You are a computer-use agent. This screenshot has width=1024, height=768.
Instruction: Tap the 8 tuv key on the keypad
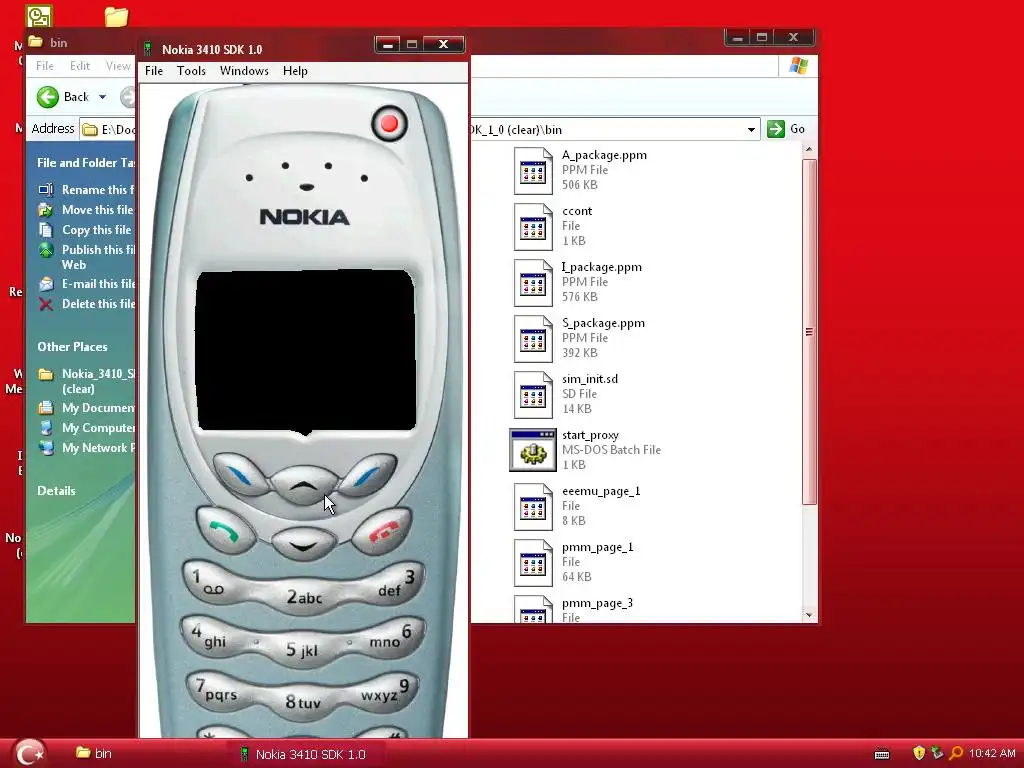point(302,702)
